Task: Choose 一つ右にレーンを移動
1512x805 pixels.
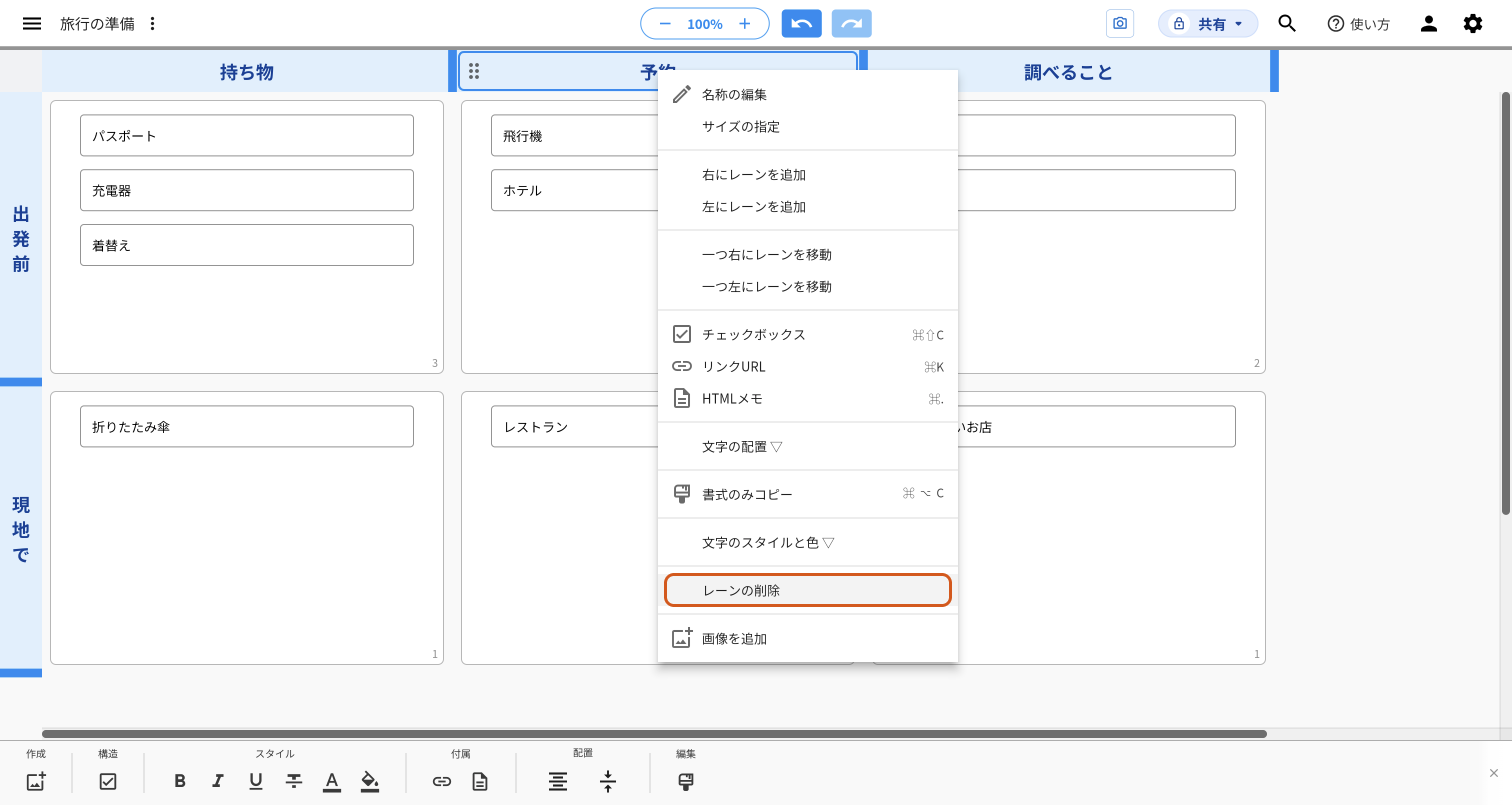Action: (808, 254)
